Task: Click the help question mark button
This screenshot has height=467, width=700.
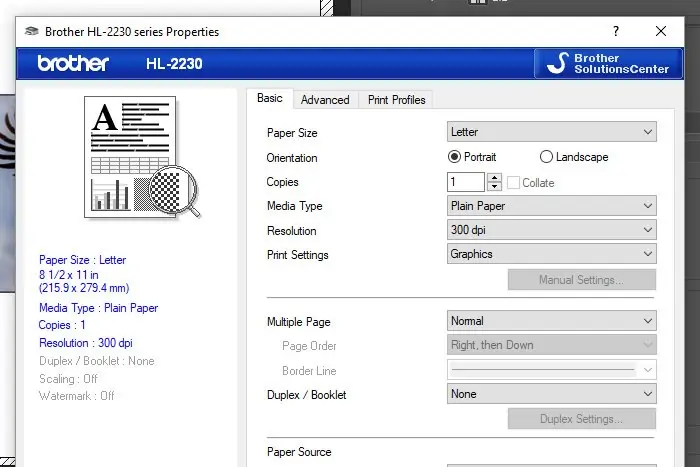Action: tap(616, 31)
